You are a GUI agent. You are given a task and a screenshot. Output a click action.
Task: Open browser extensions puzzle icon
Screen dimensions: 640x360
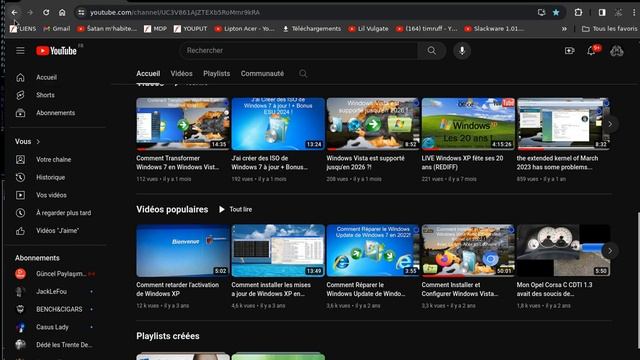(x=578, y=13)
